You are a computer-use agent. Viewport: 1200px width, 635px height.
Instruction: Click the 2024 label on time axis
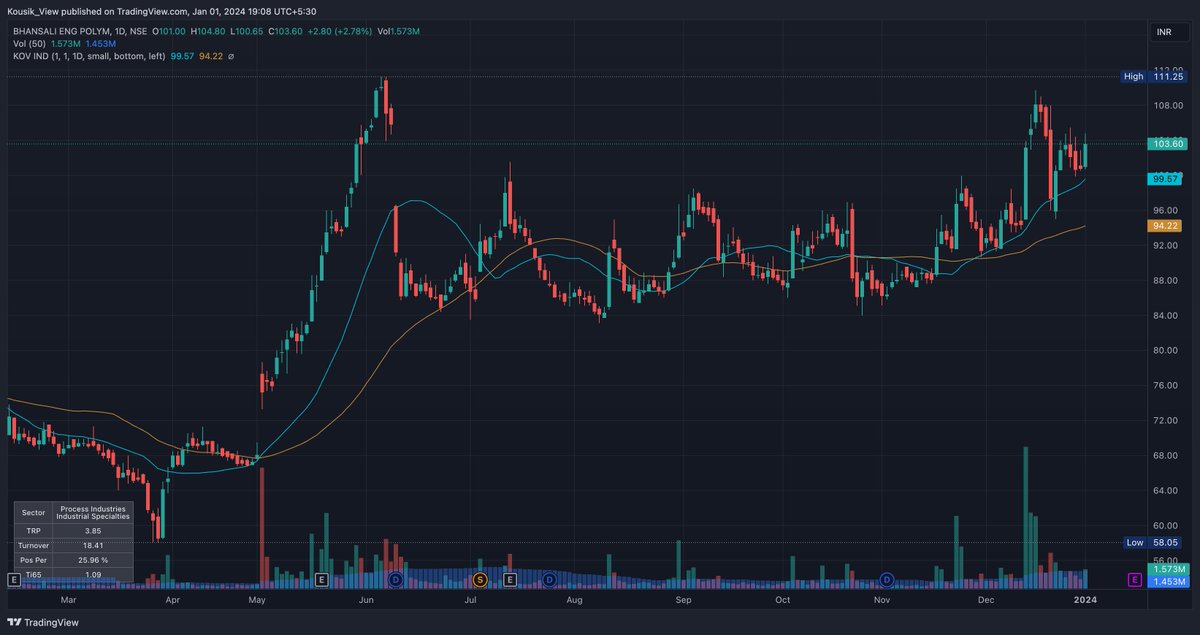click(x=1085, y=600)
